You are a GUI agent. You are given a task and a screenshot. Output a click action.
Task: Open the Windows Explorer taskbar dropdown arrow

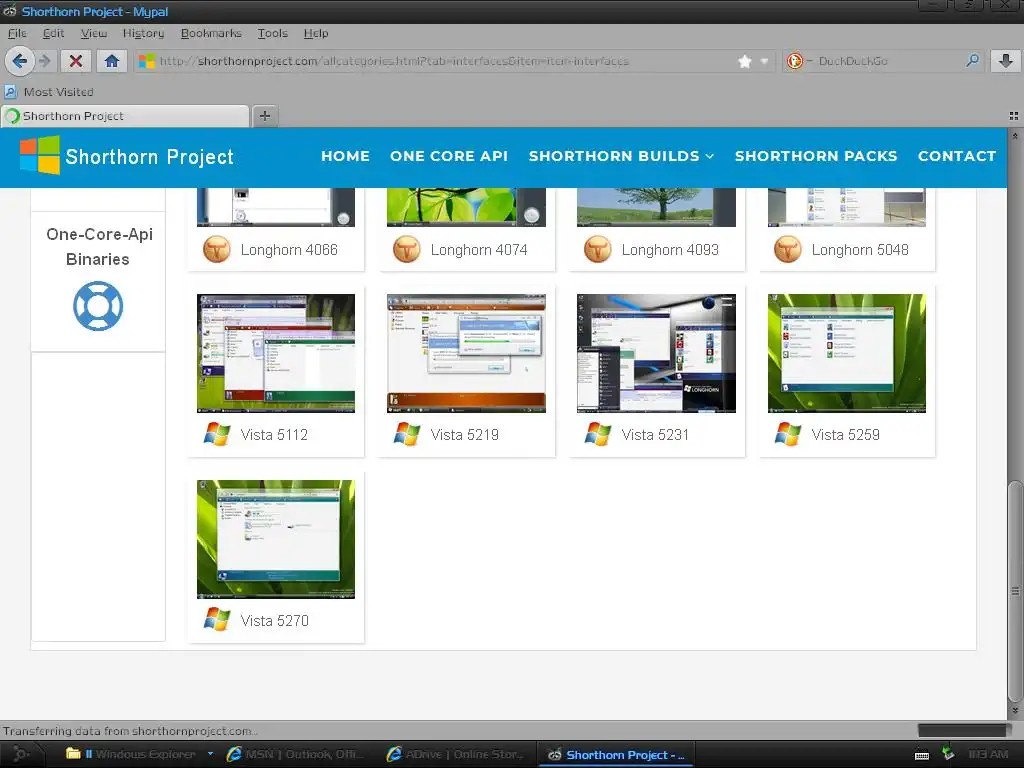[210, 754]
